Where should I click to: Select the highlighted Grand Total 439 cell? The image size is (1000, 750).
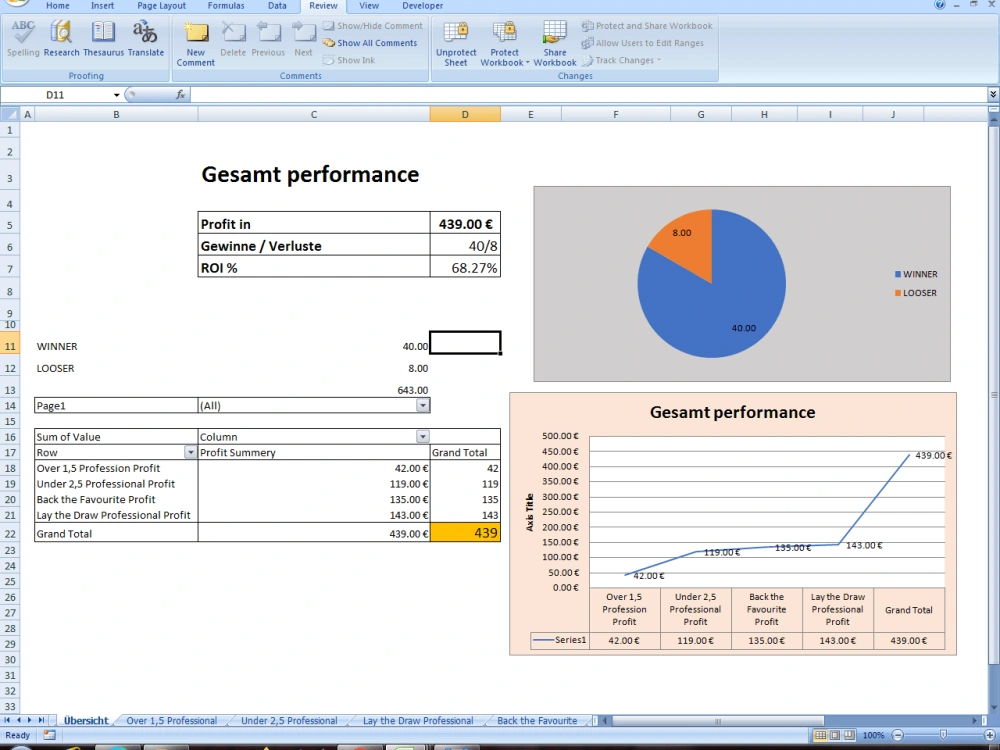point(465,533)
